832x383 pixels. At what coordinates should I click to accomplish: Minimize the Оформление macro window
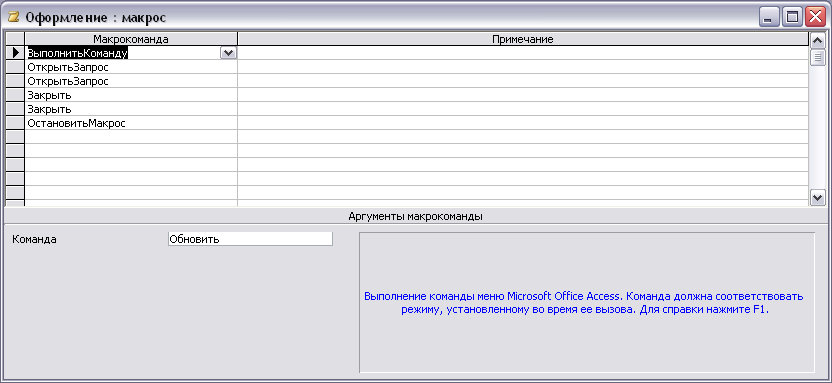click(x=767, y=18)
